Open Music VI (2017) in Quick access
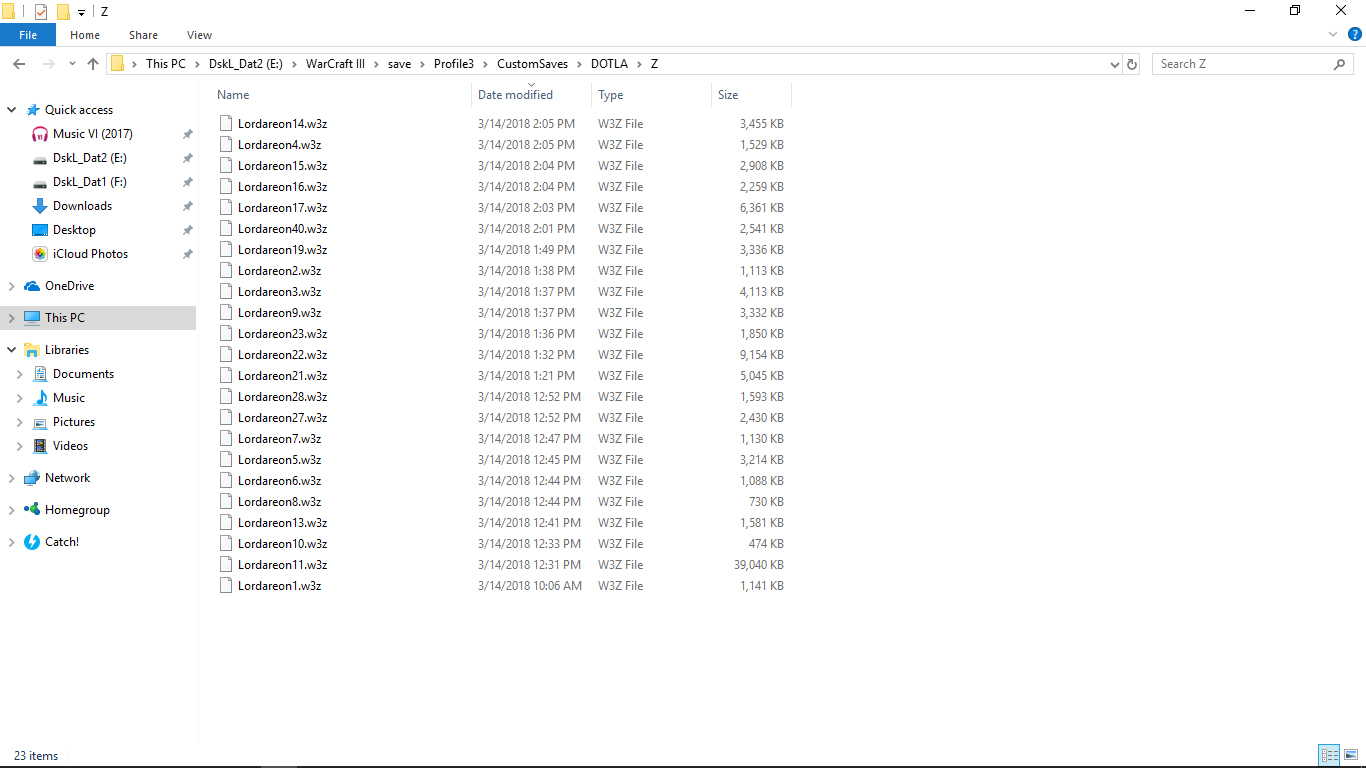The width and height of the screenshot is (1366, 768). [92, 134]
